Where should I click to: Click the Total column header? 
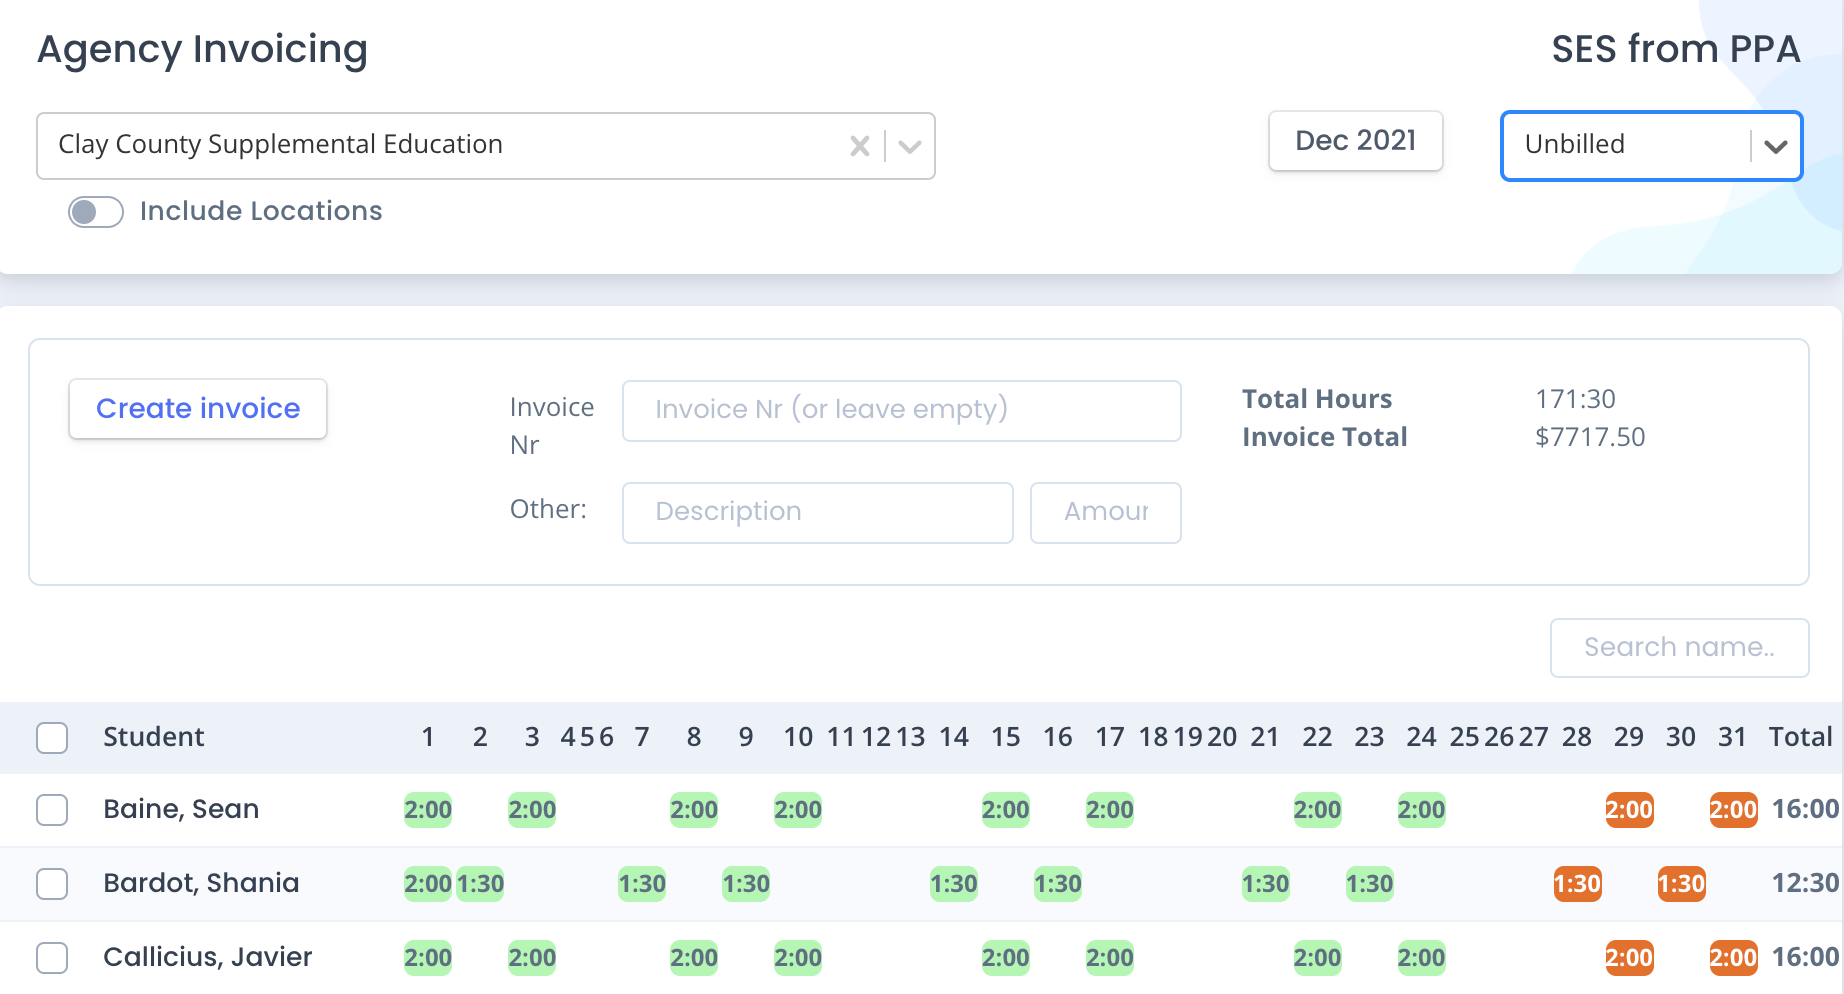click(1800, 738)
